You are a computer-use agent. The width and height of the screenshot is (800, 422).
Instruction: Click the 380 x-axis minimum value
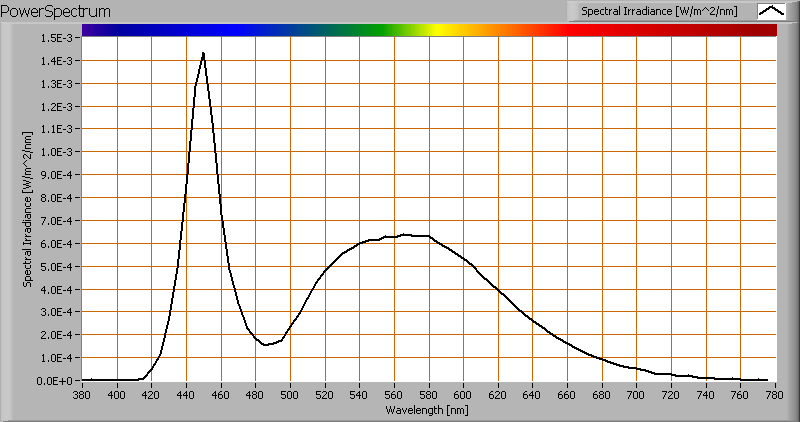click(82, 395)
